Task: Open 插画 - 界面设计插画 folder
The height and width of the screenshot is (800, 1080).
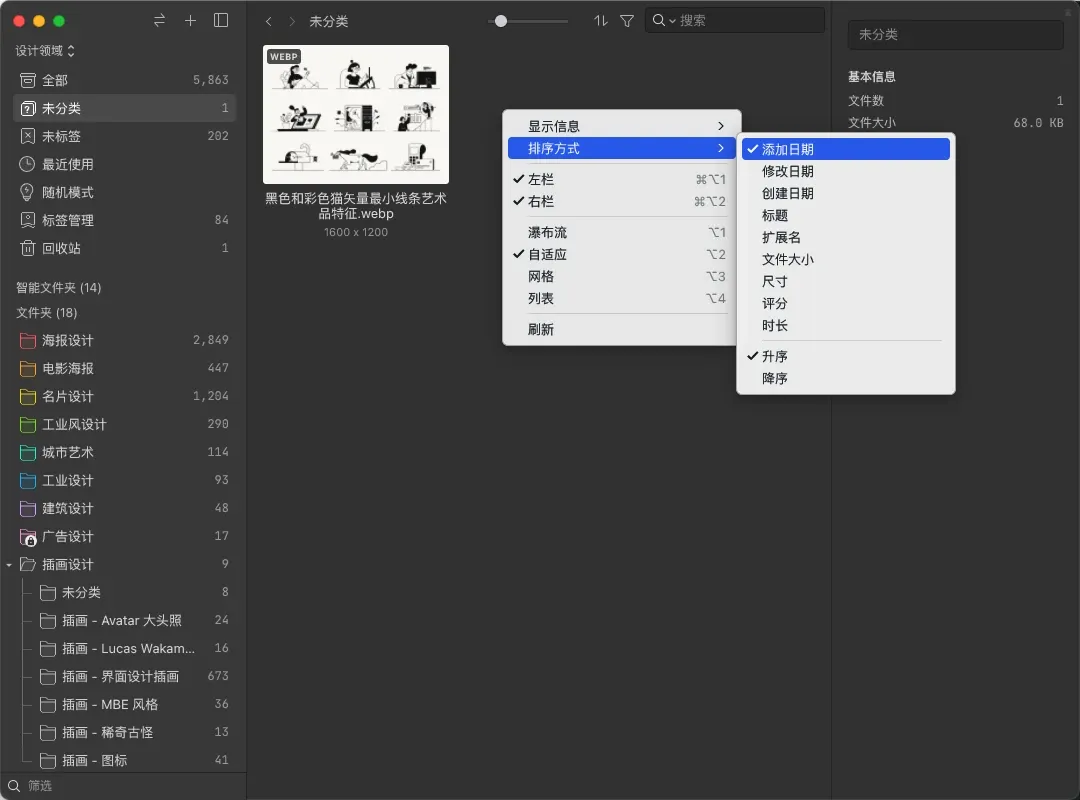Action: pyautogui.click(x=125, y=677)
